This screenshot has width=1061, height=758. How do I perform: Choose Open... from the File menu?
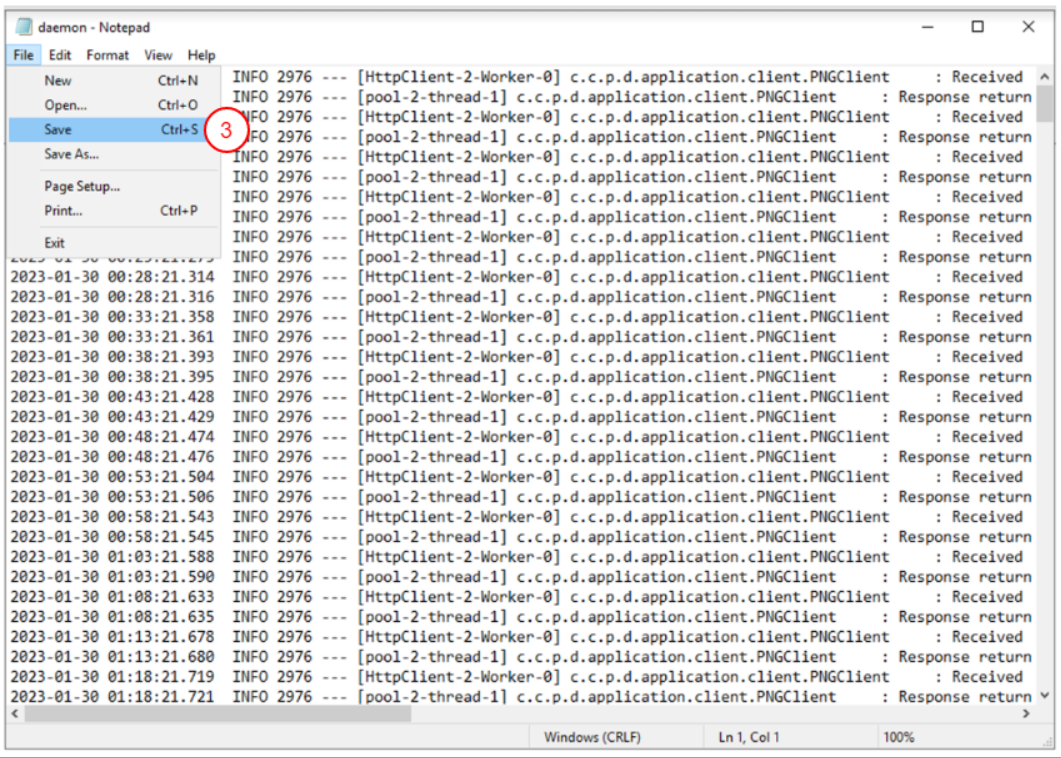click(114, 105)
